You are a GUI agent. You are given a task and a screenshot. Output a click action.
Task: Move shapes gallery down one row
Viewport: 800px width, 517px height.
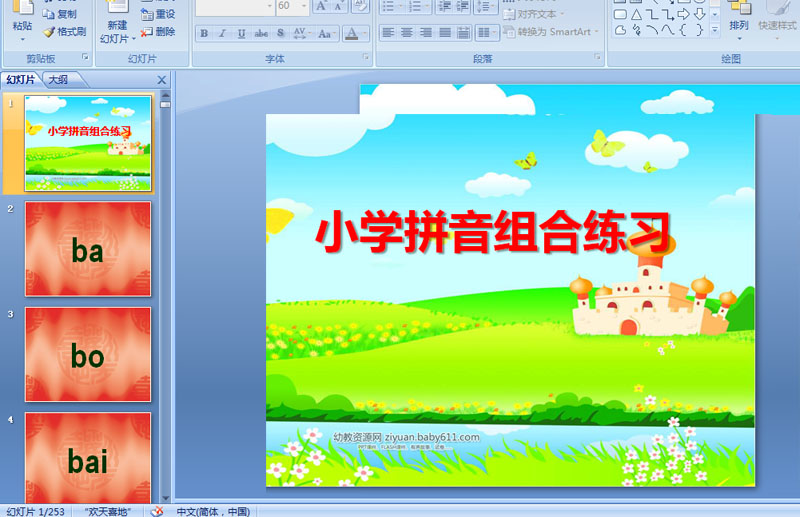(x=715, y=15)
